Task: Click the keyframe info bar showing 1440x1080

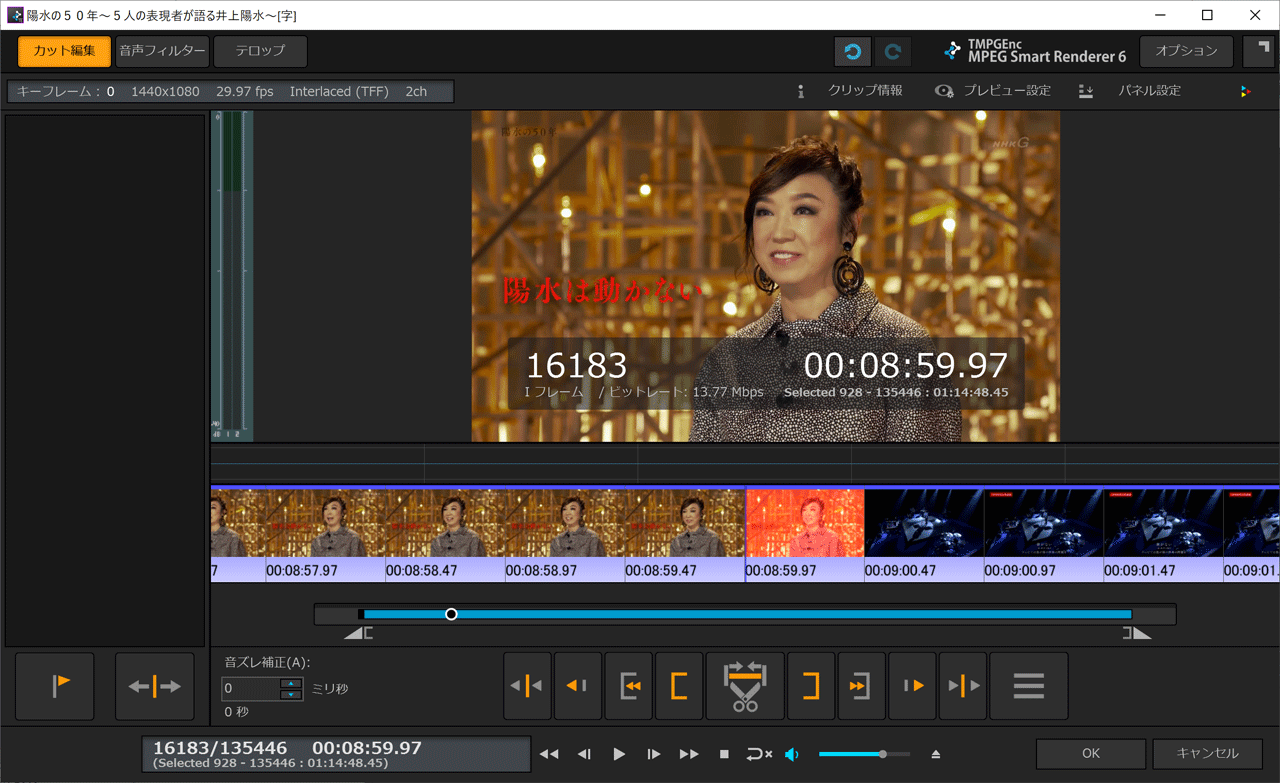Action: [231, 91]
